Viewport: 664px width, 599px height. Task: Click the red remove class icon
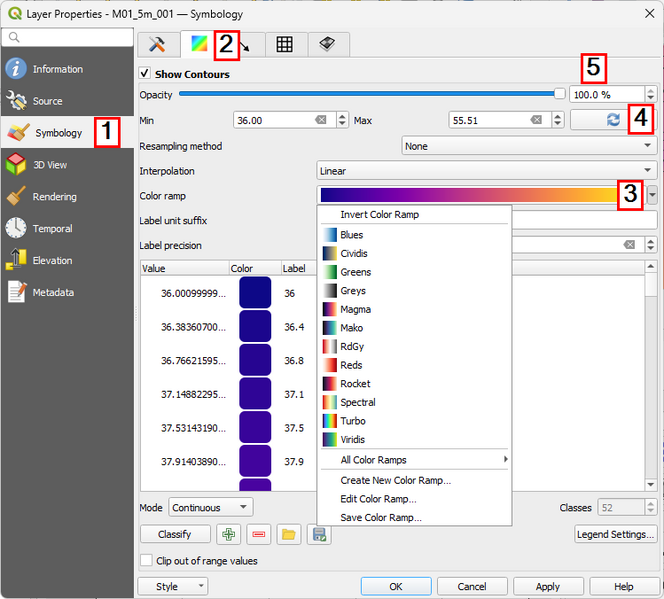coord(259,534)
